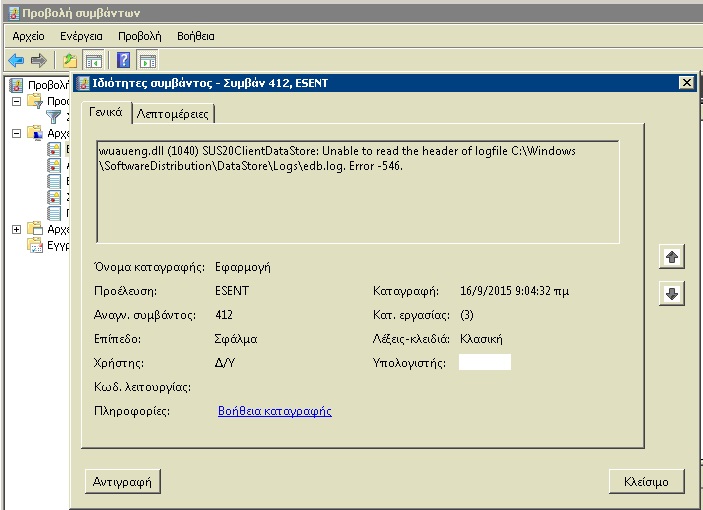
Task: Select the filter funnel tree item
Action: [x=53, y=117]
